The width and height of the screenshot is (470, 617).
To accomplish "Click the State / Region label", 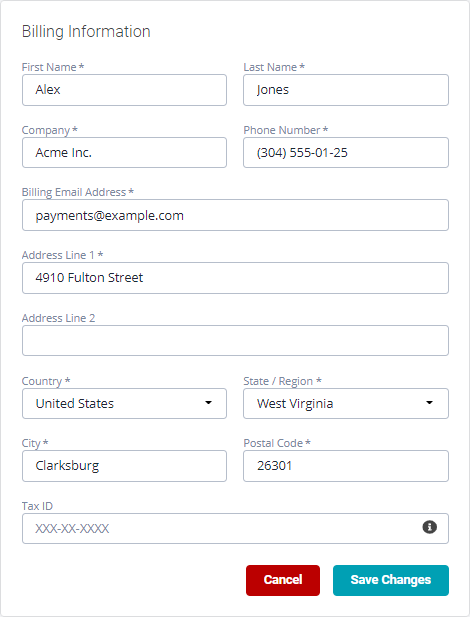I will pyautogui.click(x=282, y=381).
